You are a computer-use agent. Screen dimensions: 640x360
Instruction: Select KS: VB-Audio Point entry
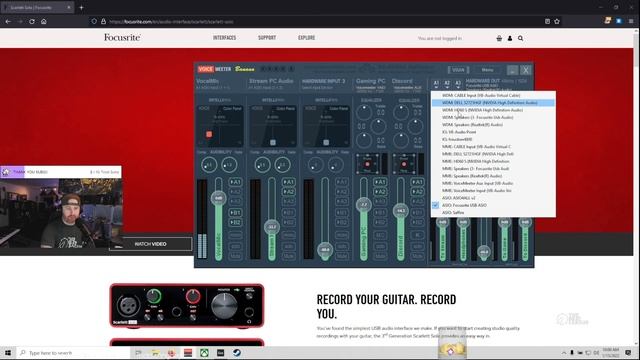tap(493, 132)
